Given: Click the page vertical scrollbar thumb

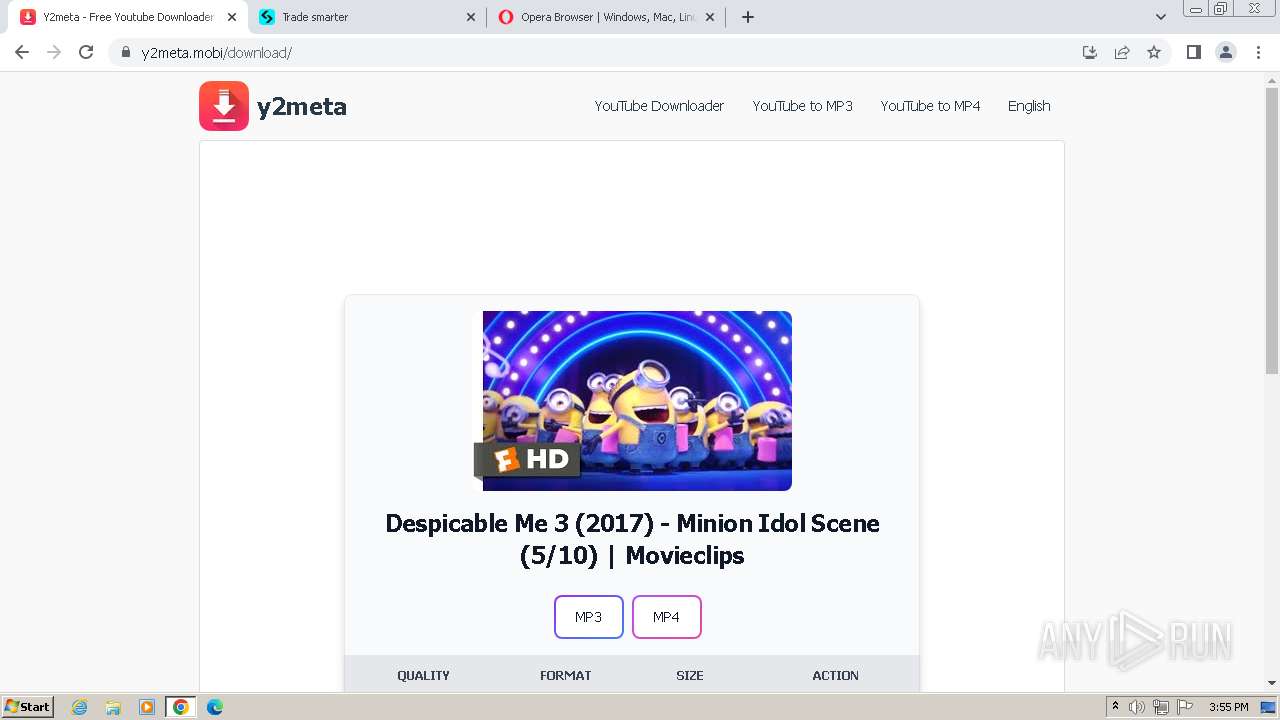Looking at the screenshot, I should (x=1272, y=230).
